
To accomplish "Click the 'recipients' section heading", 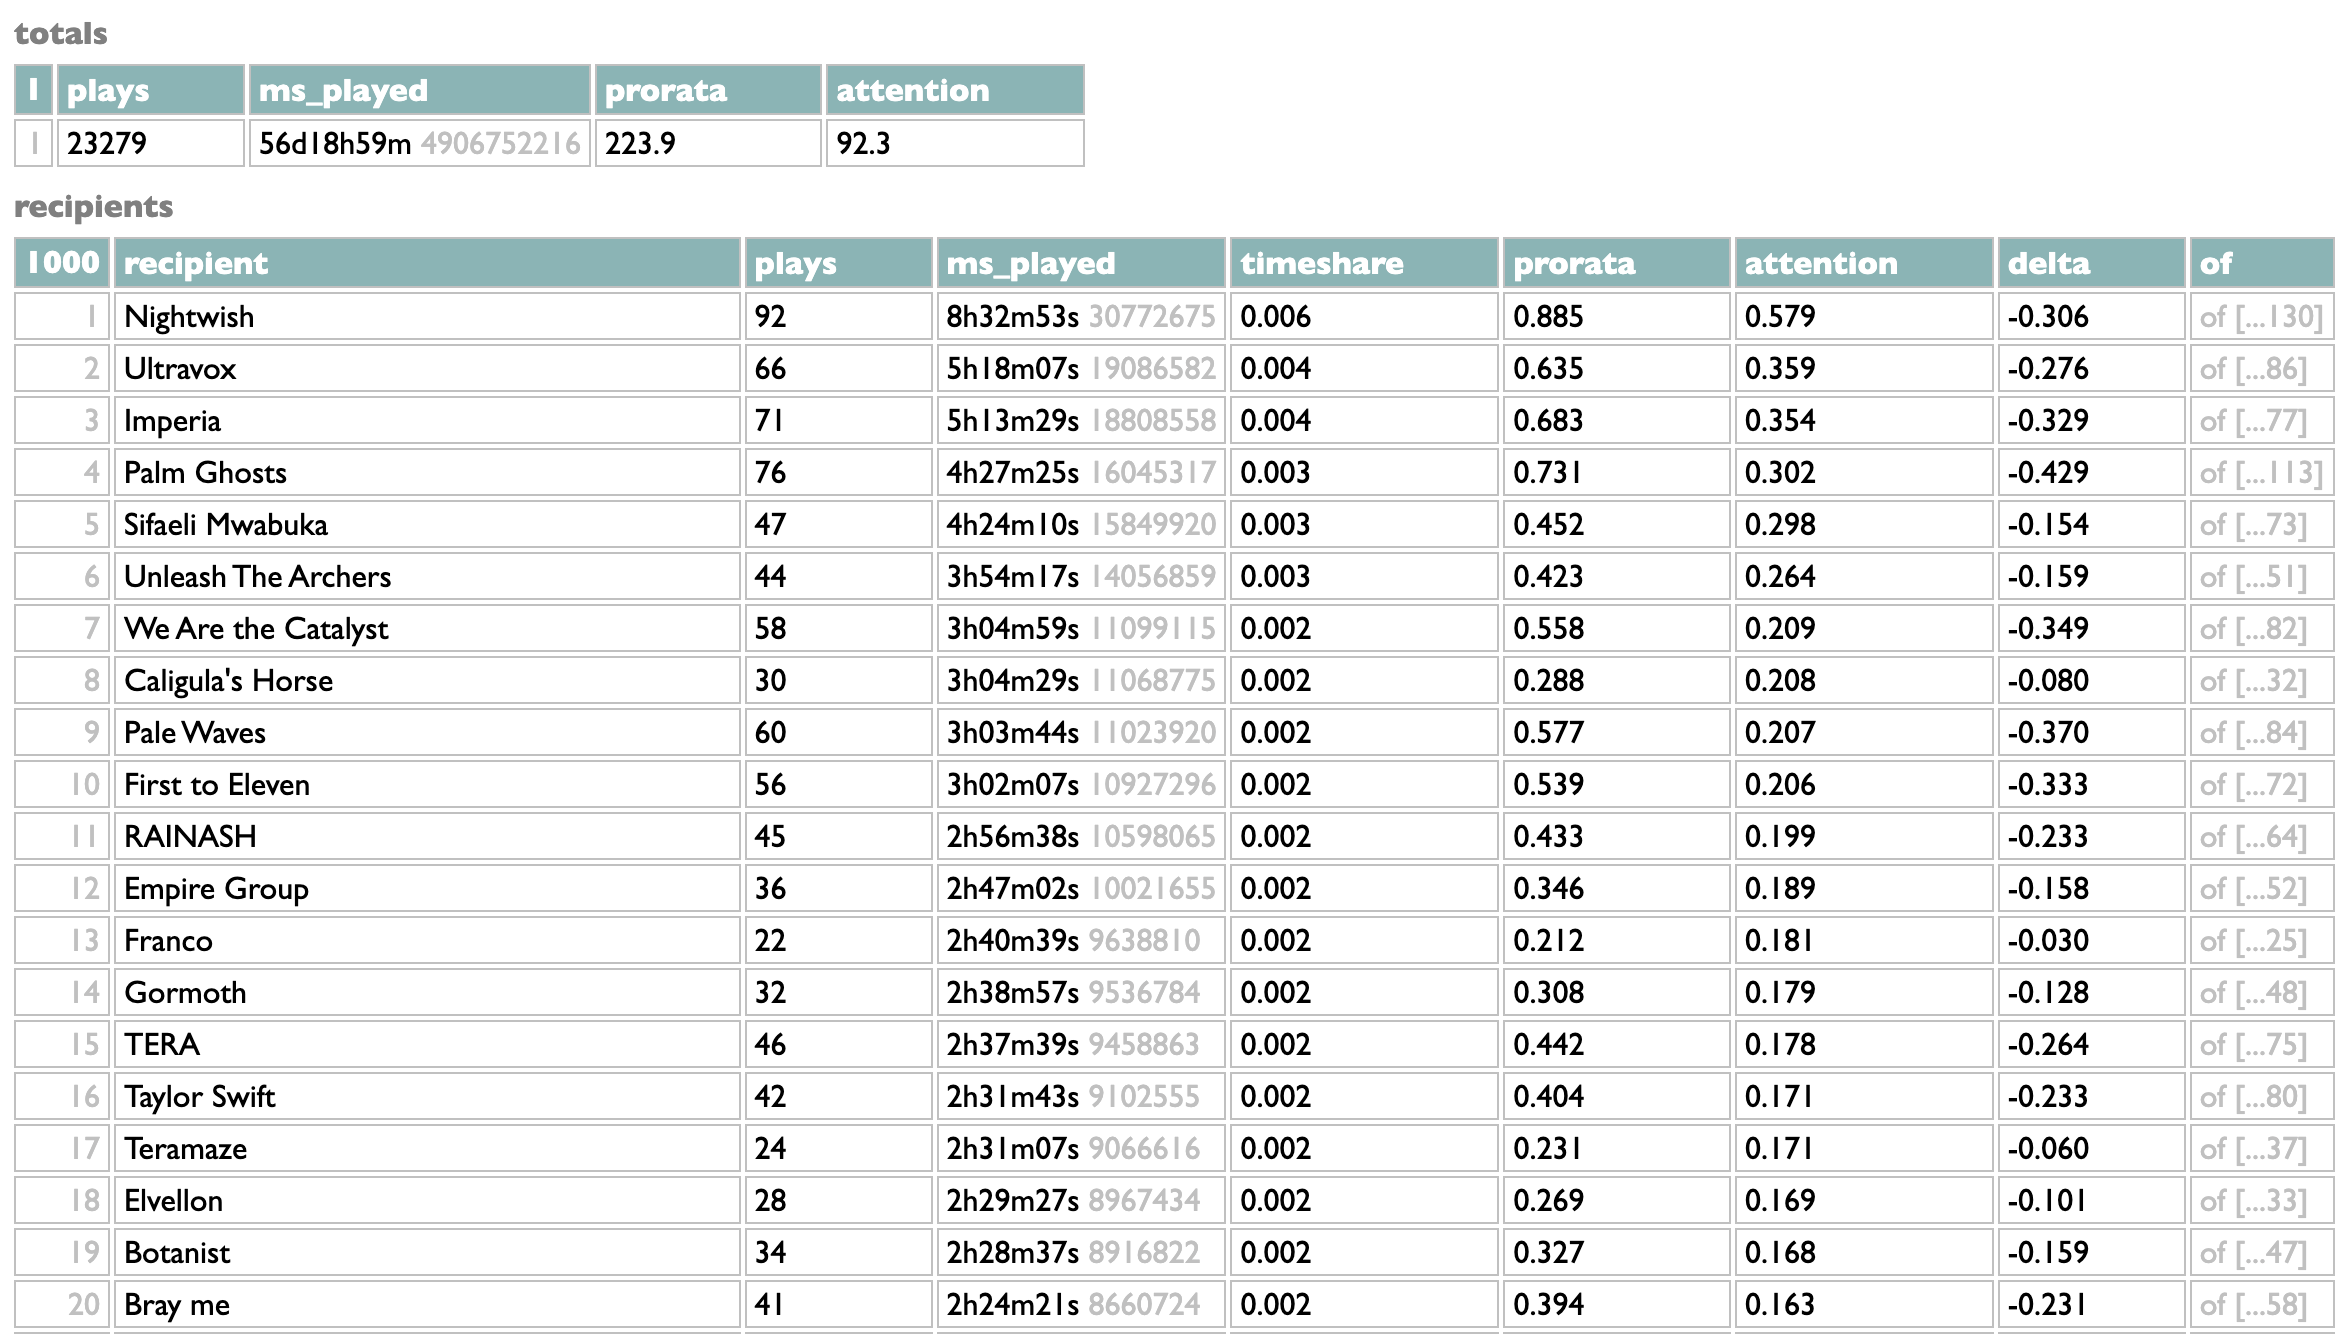I will 93,207.
